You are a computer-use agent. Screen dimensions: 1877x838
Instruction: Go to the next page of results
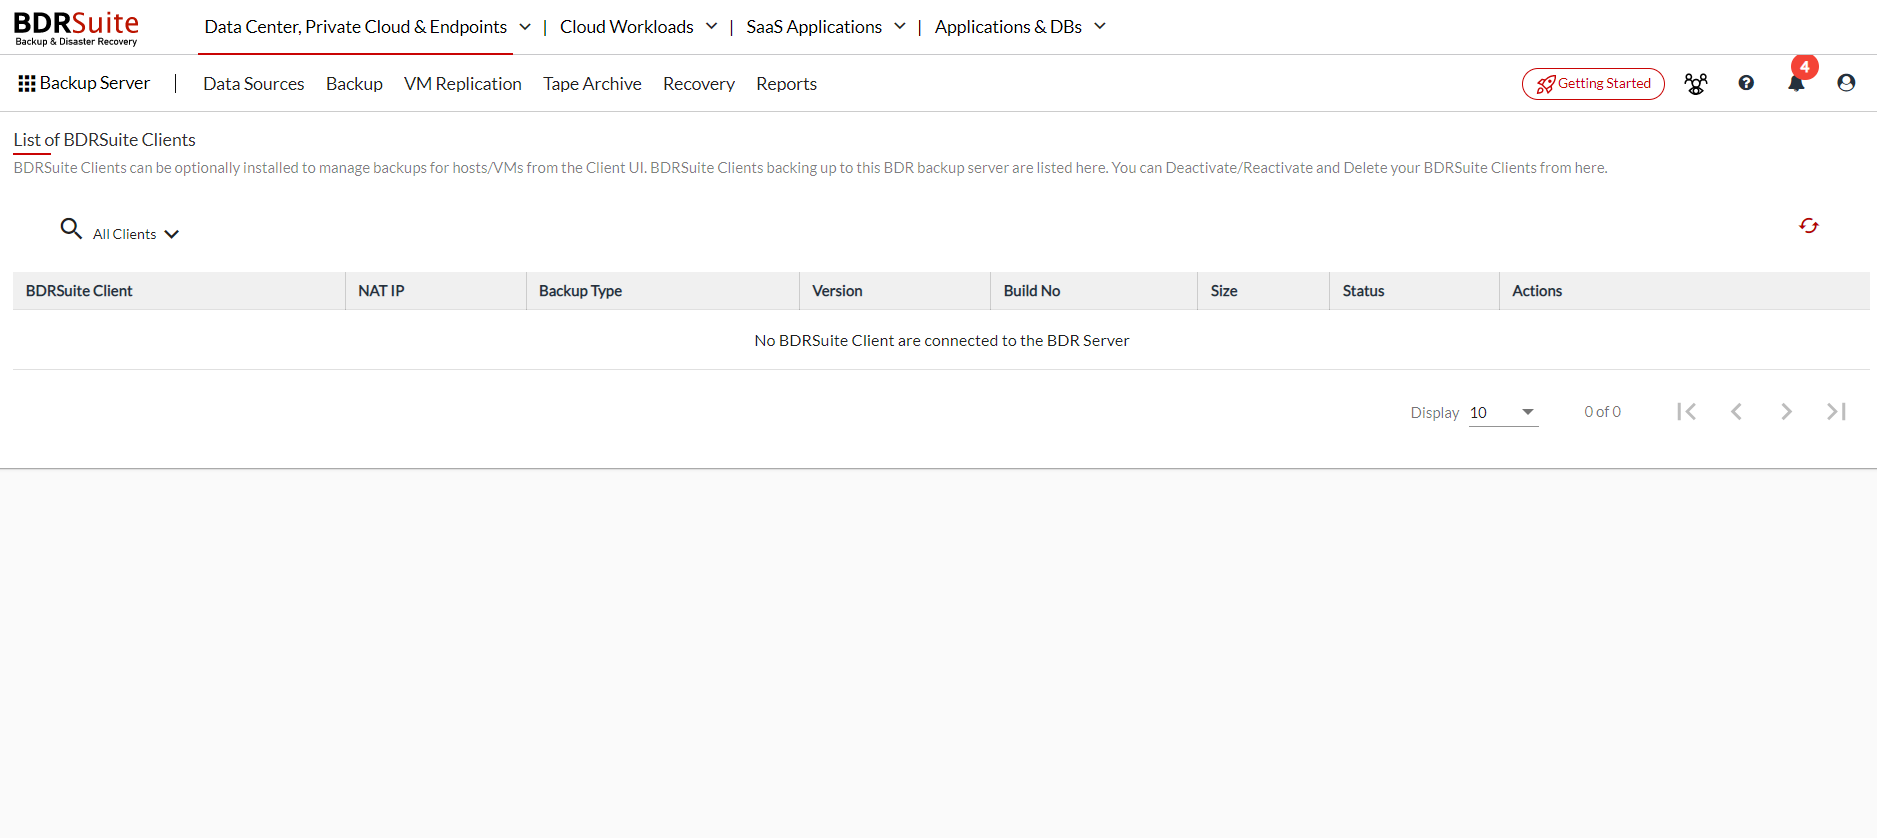[1786, 411]
